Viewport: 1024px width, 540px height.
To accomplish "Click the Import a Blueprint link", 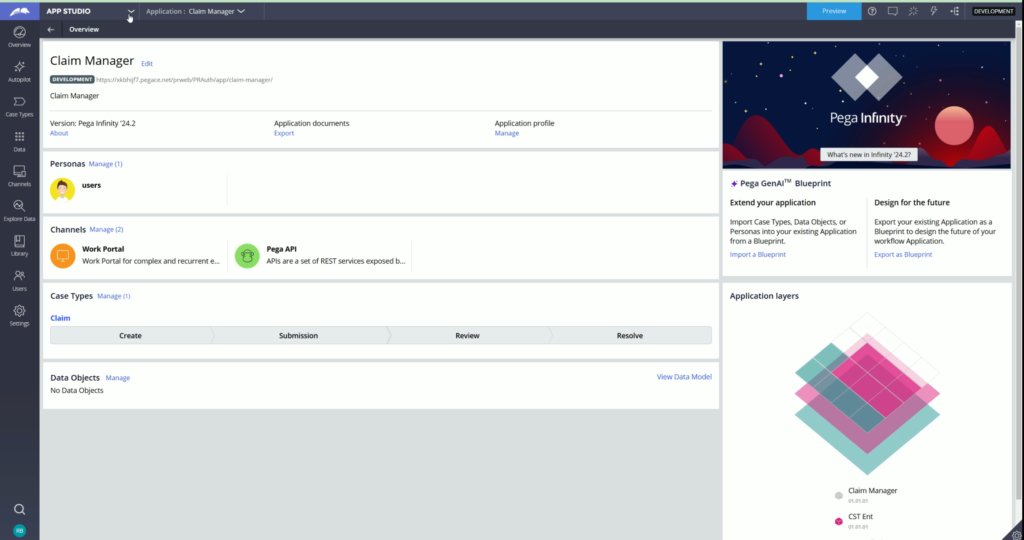I will tap(758, 255).
